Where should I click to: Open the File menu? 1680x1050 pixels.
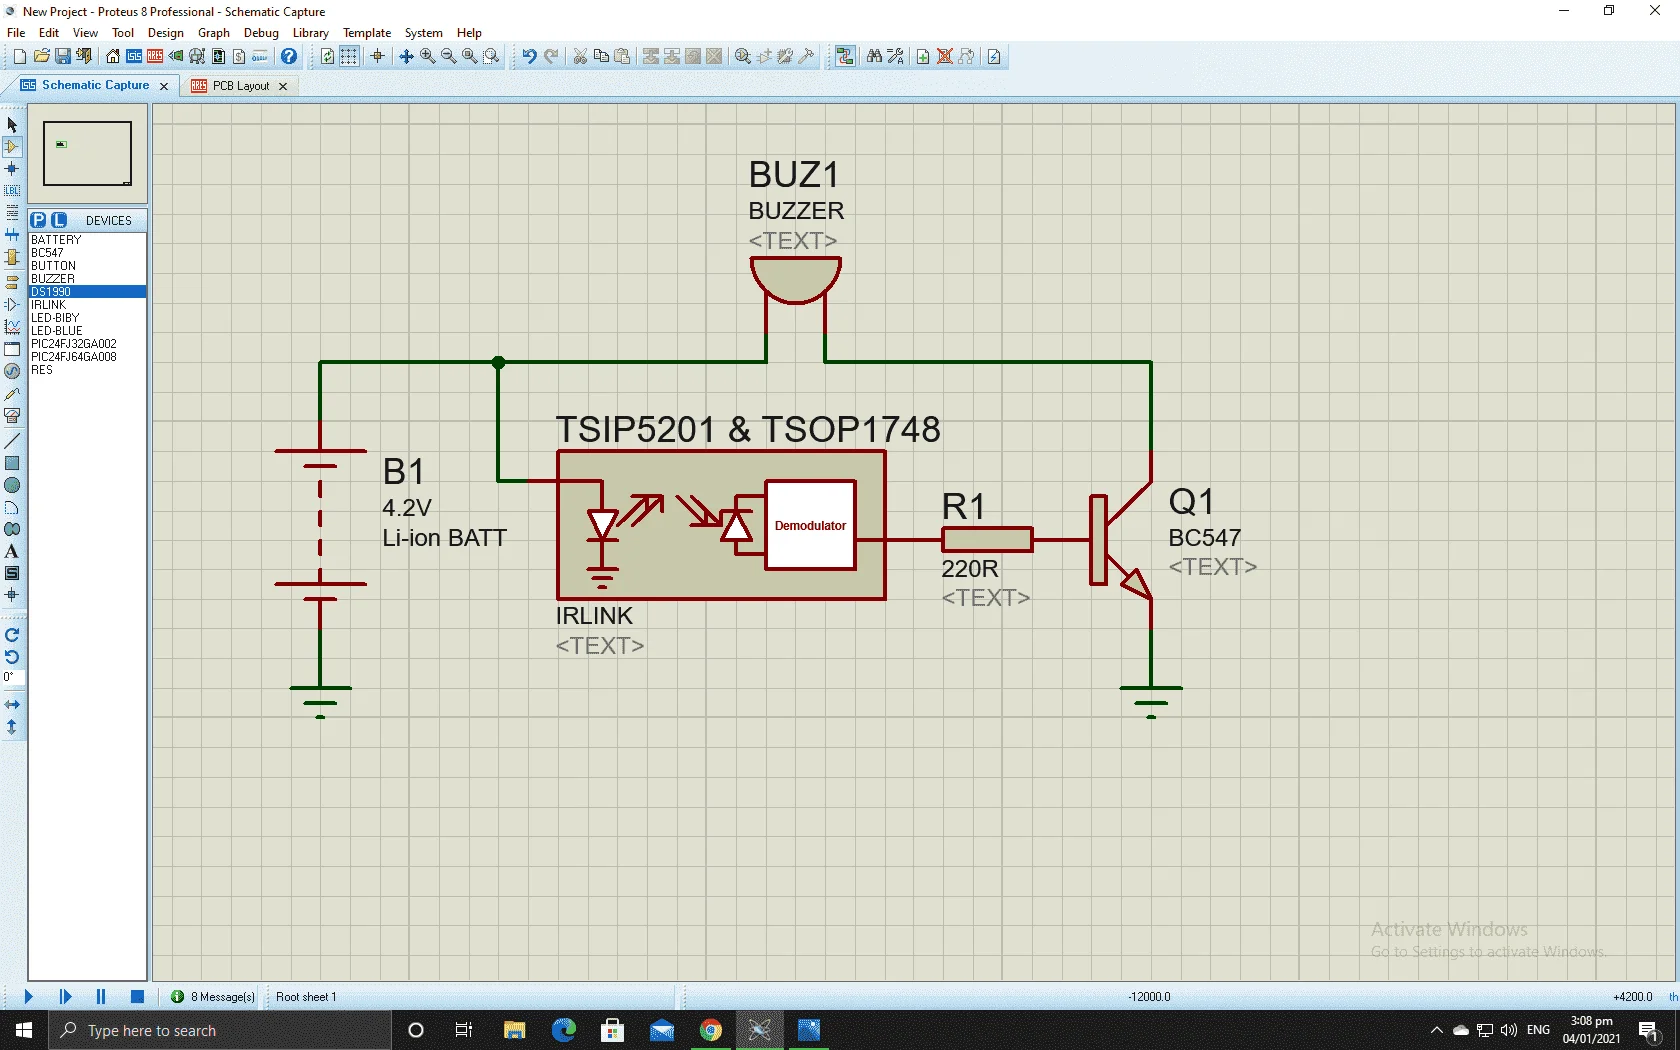click(x=16, y=33)
